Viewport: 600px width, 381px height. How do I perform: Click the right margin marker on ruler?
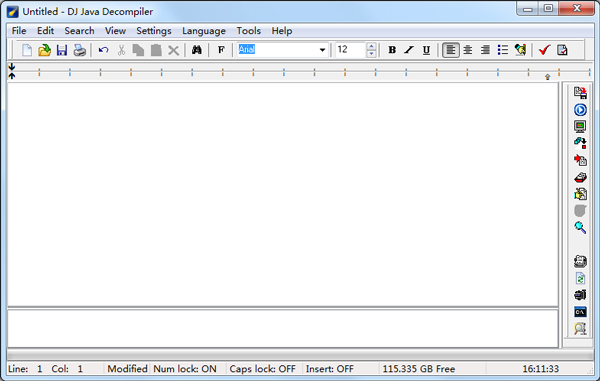[548, 77]
